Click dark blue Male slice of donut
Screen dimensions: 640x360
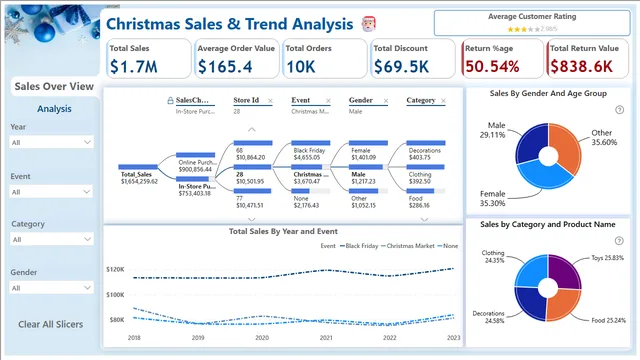531,143
